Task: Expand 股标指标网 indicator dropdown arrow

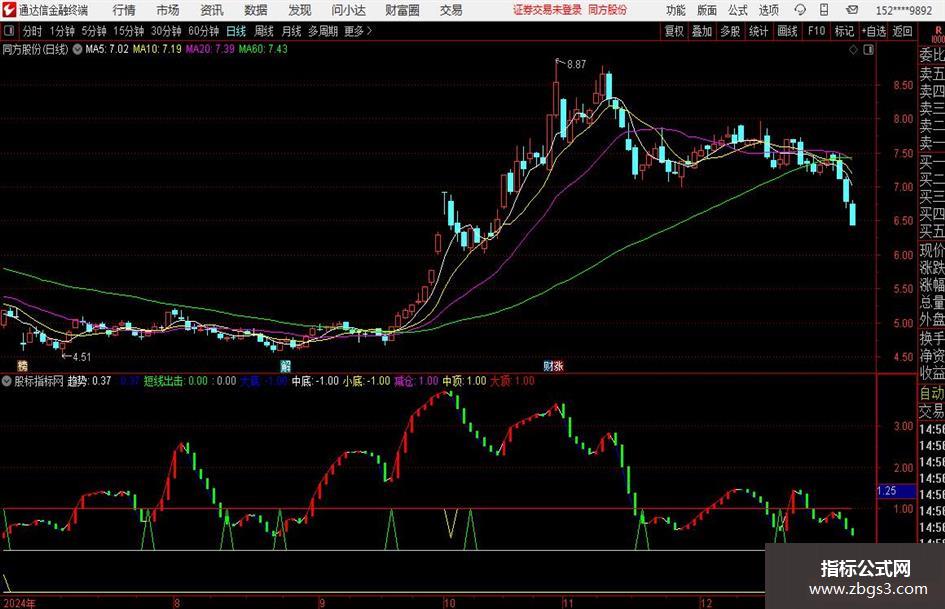Action: tap(7, 381)
